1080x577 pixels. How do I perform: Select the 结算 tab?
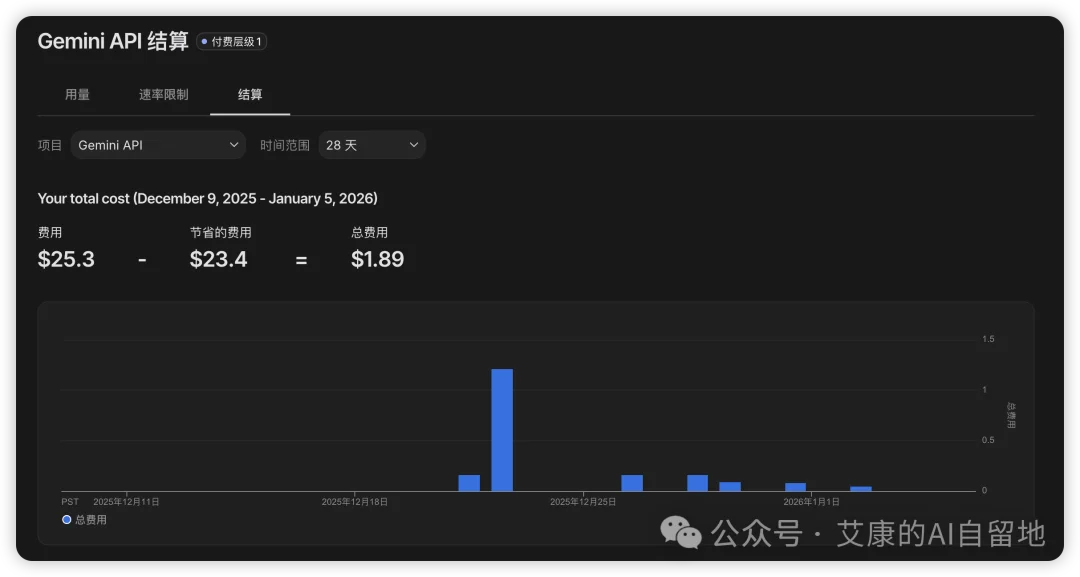(x=249, y=94)
